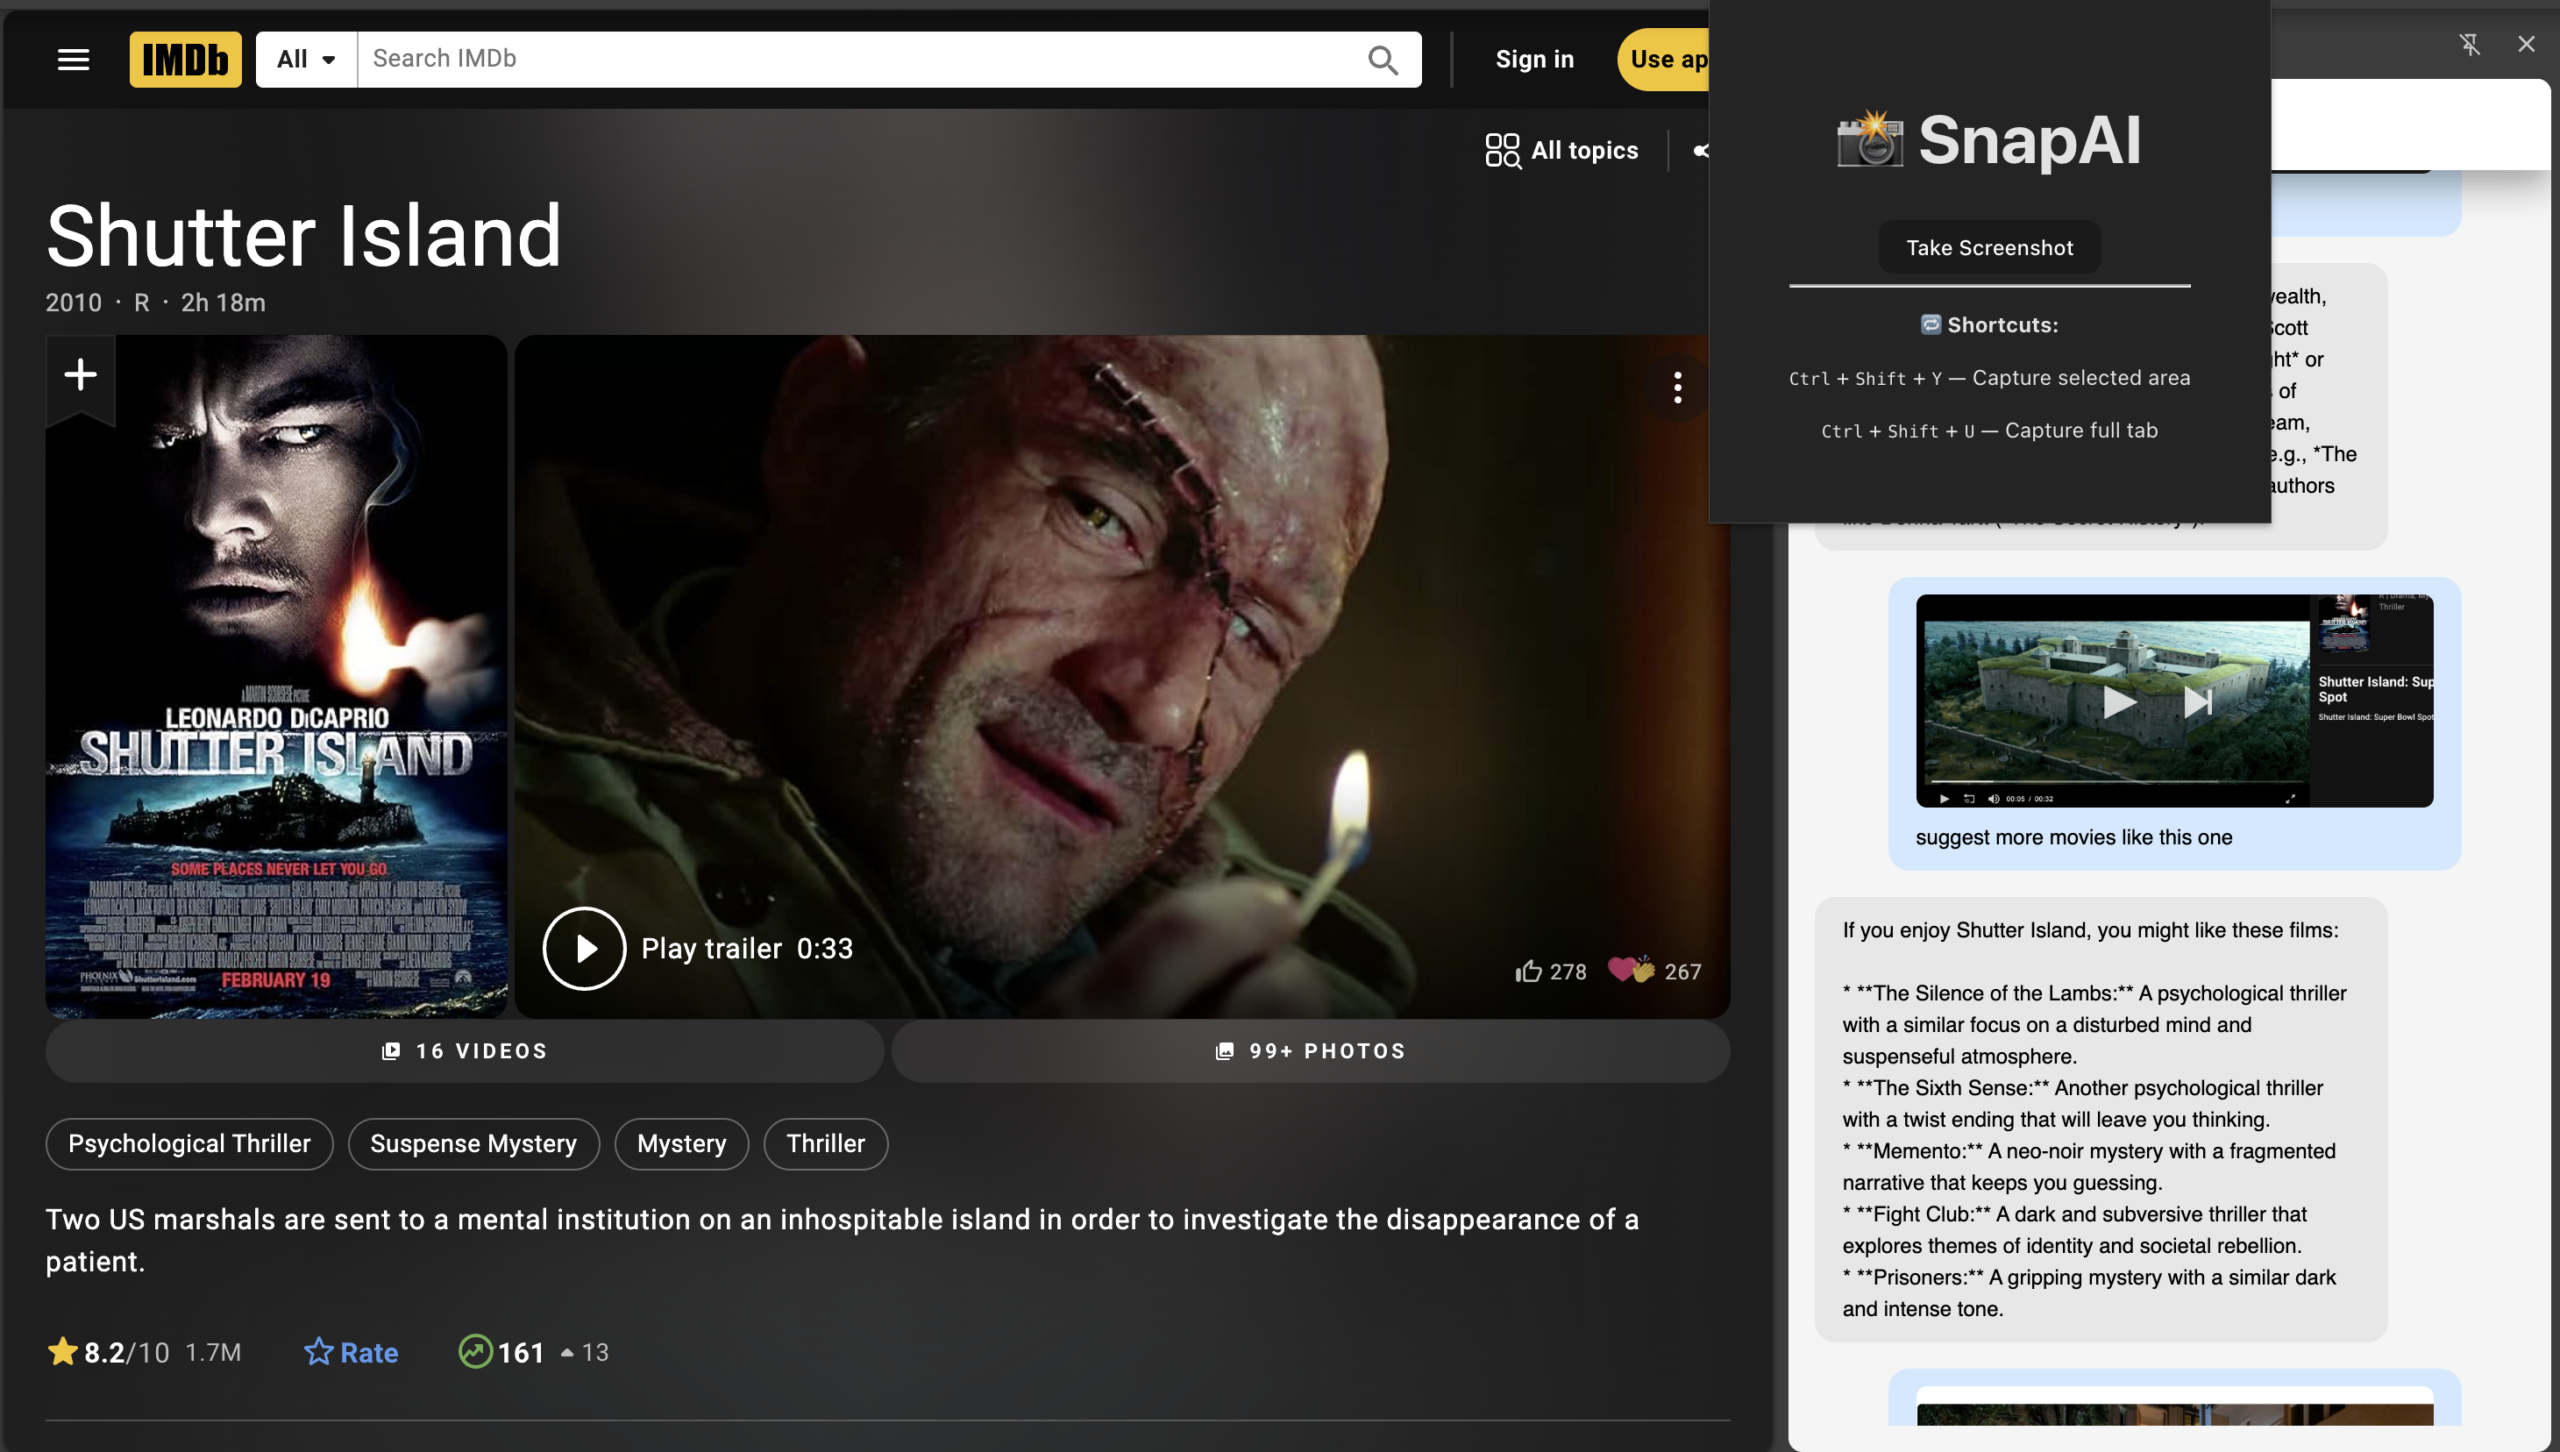Click the yellow Use app button
The width and height of the screenshot is (2560, 1452).
tap(1664, 60)
